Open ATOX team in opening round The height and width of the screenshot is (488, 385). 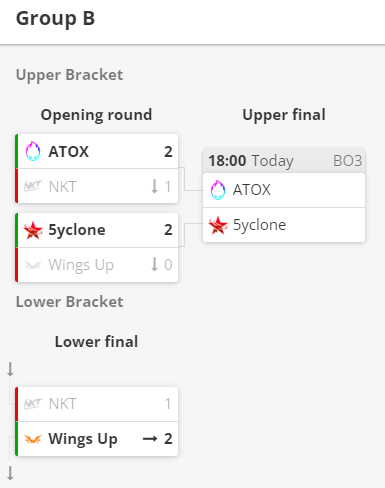97,151
